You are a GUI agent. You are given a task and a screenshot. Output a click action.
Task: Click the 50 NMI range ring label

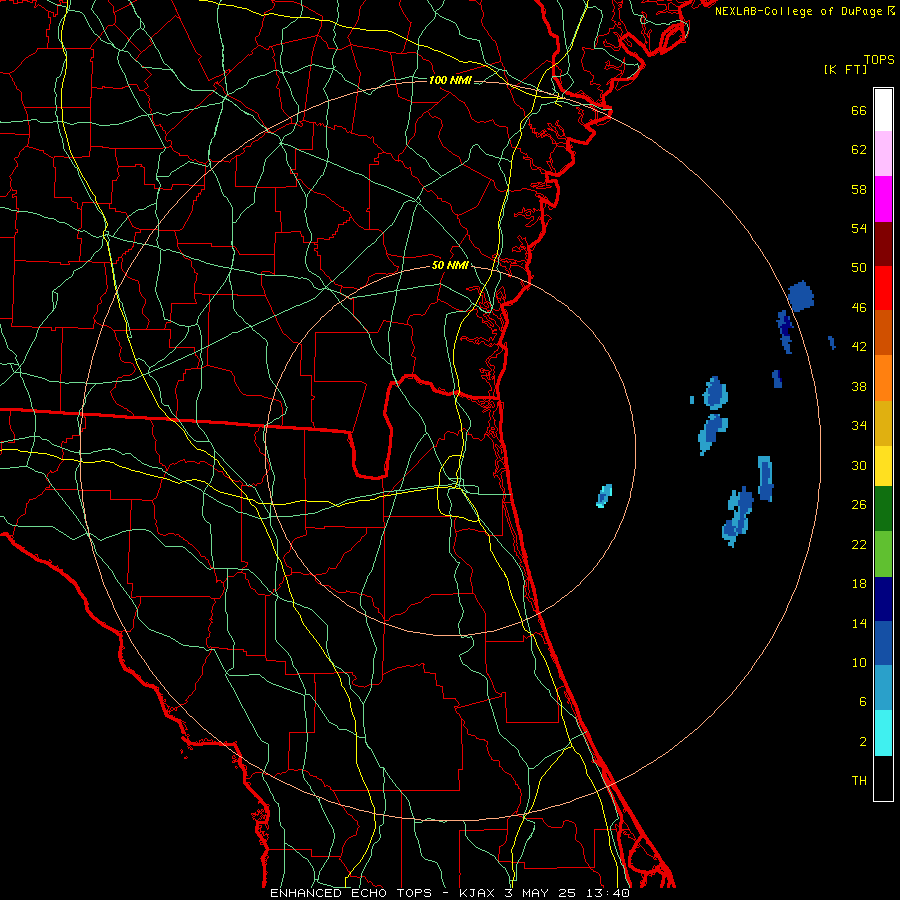coord(450,265)
